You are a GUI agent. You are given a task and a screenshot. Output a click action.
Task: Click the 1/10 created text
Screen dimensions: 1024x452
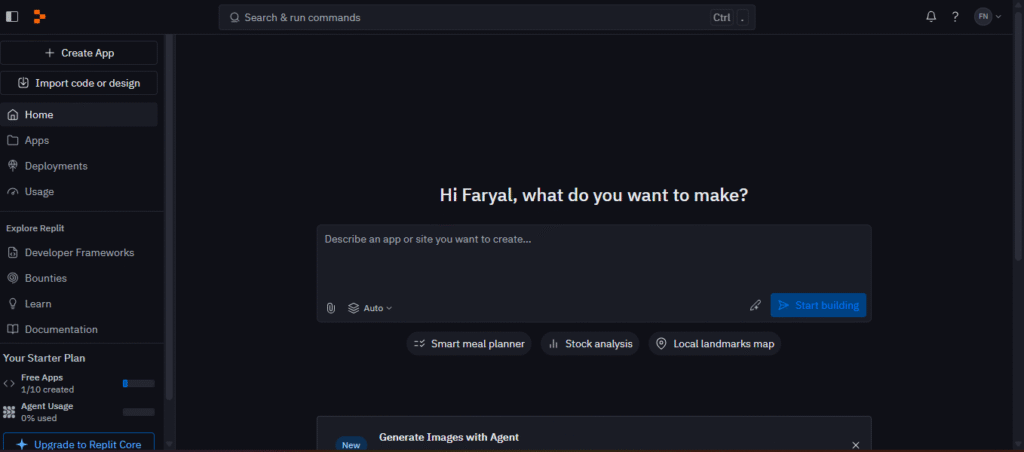pyautogui.click(x=47, y=389)
